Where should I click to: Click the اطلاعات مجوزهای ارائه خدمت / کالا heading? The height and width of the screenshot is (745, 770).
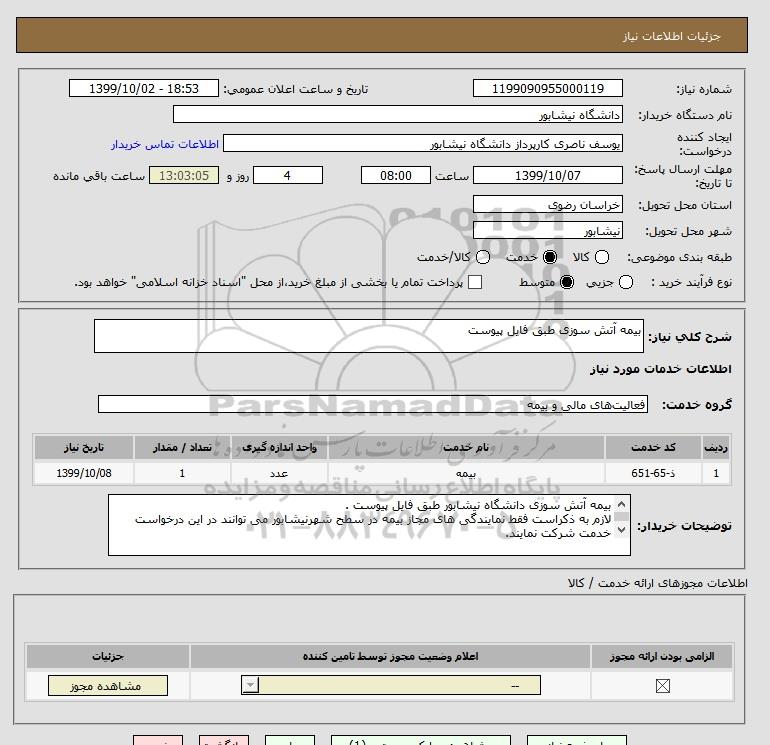tap(658, 583)
